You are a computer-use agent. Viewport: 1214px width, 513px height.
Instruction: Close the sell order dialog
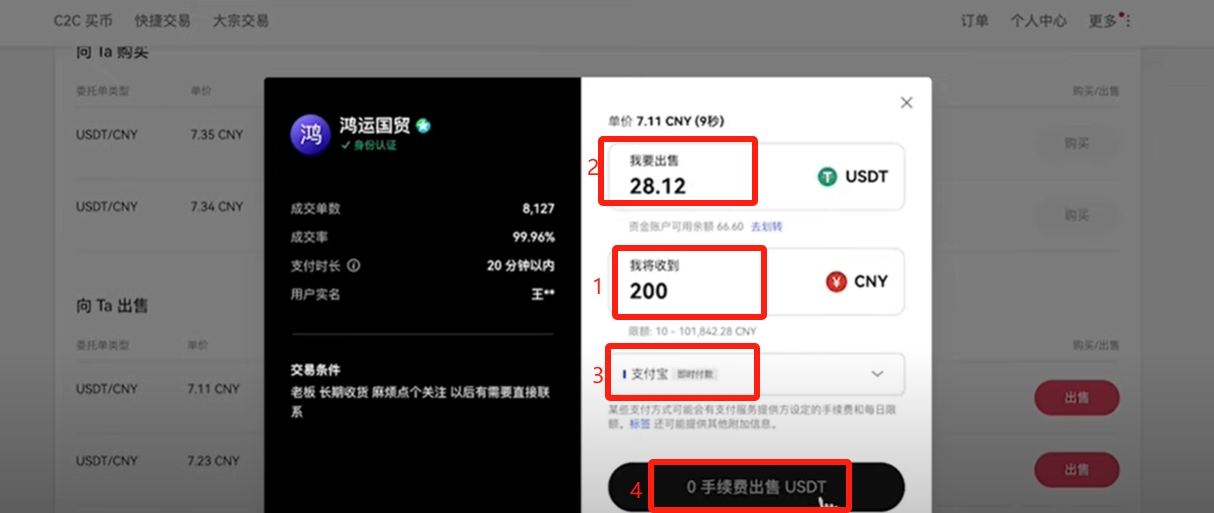[x=906, y=102]
